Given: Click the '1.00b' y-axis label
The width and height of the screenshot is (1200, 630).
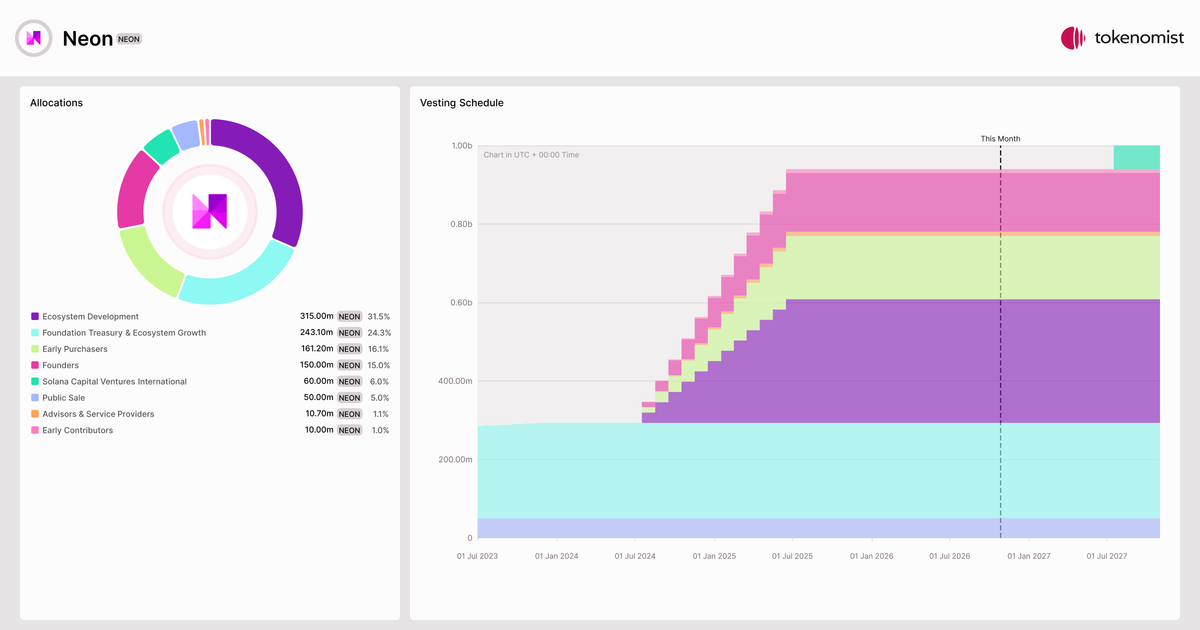Looking at the screenshot, I should click(460, 146).
